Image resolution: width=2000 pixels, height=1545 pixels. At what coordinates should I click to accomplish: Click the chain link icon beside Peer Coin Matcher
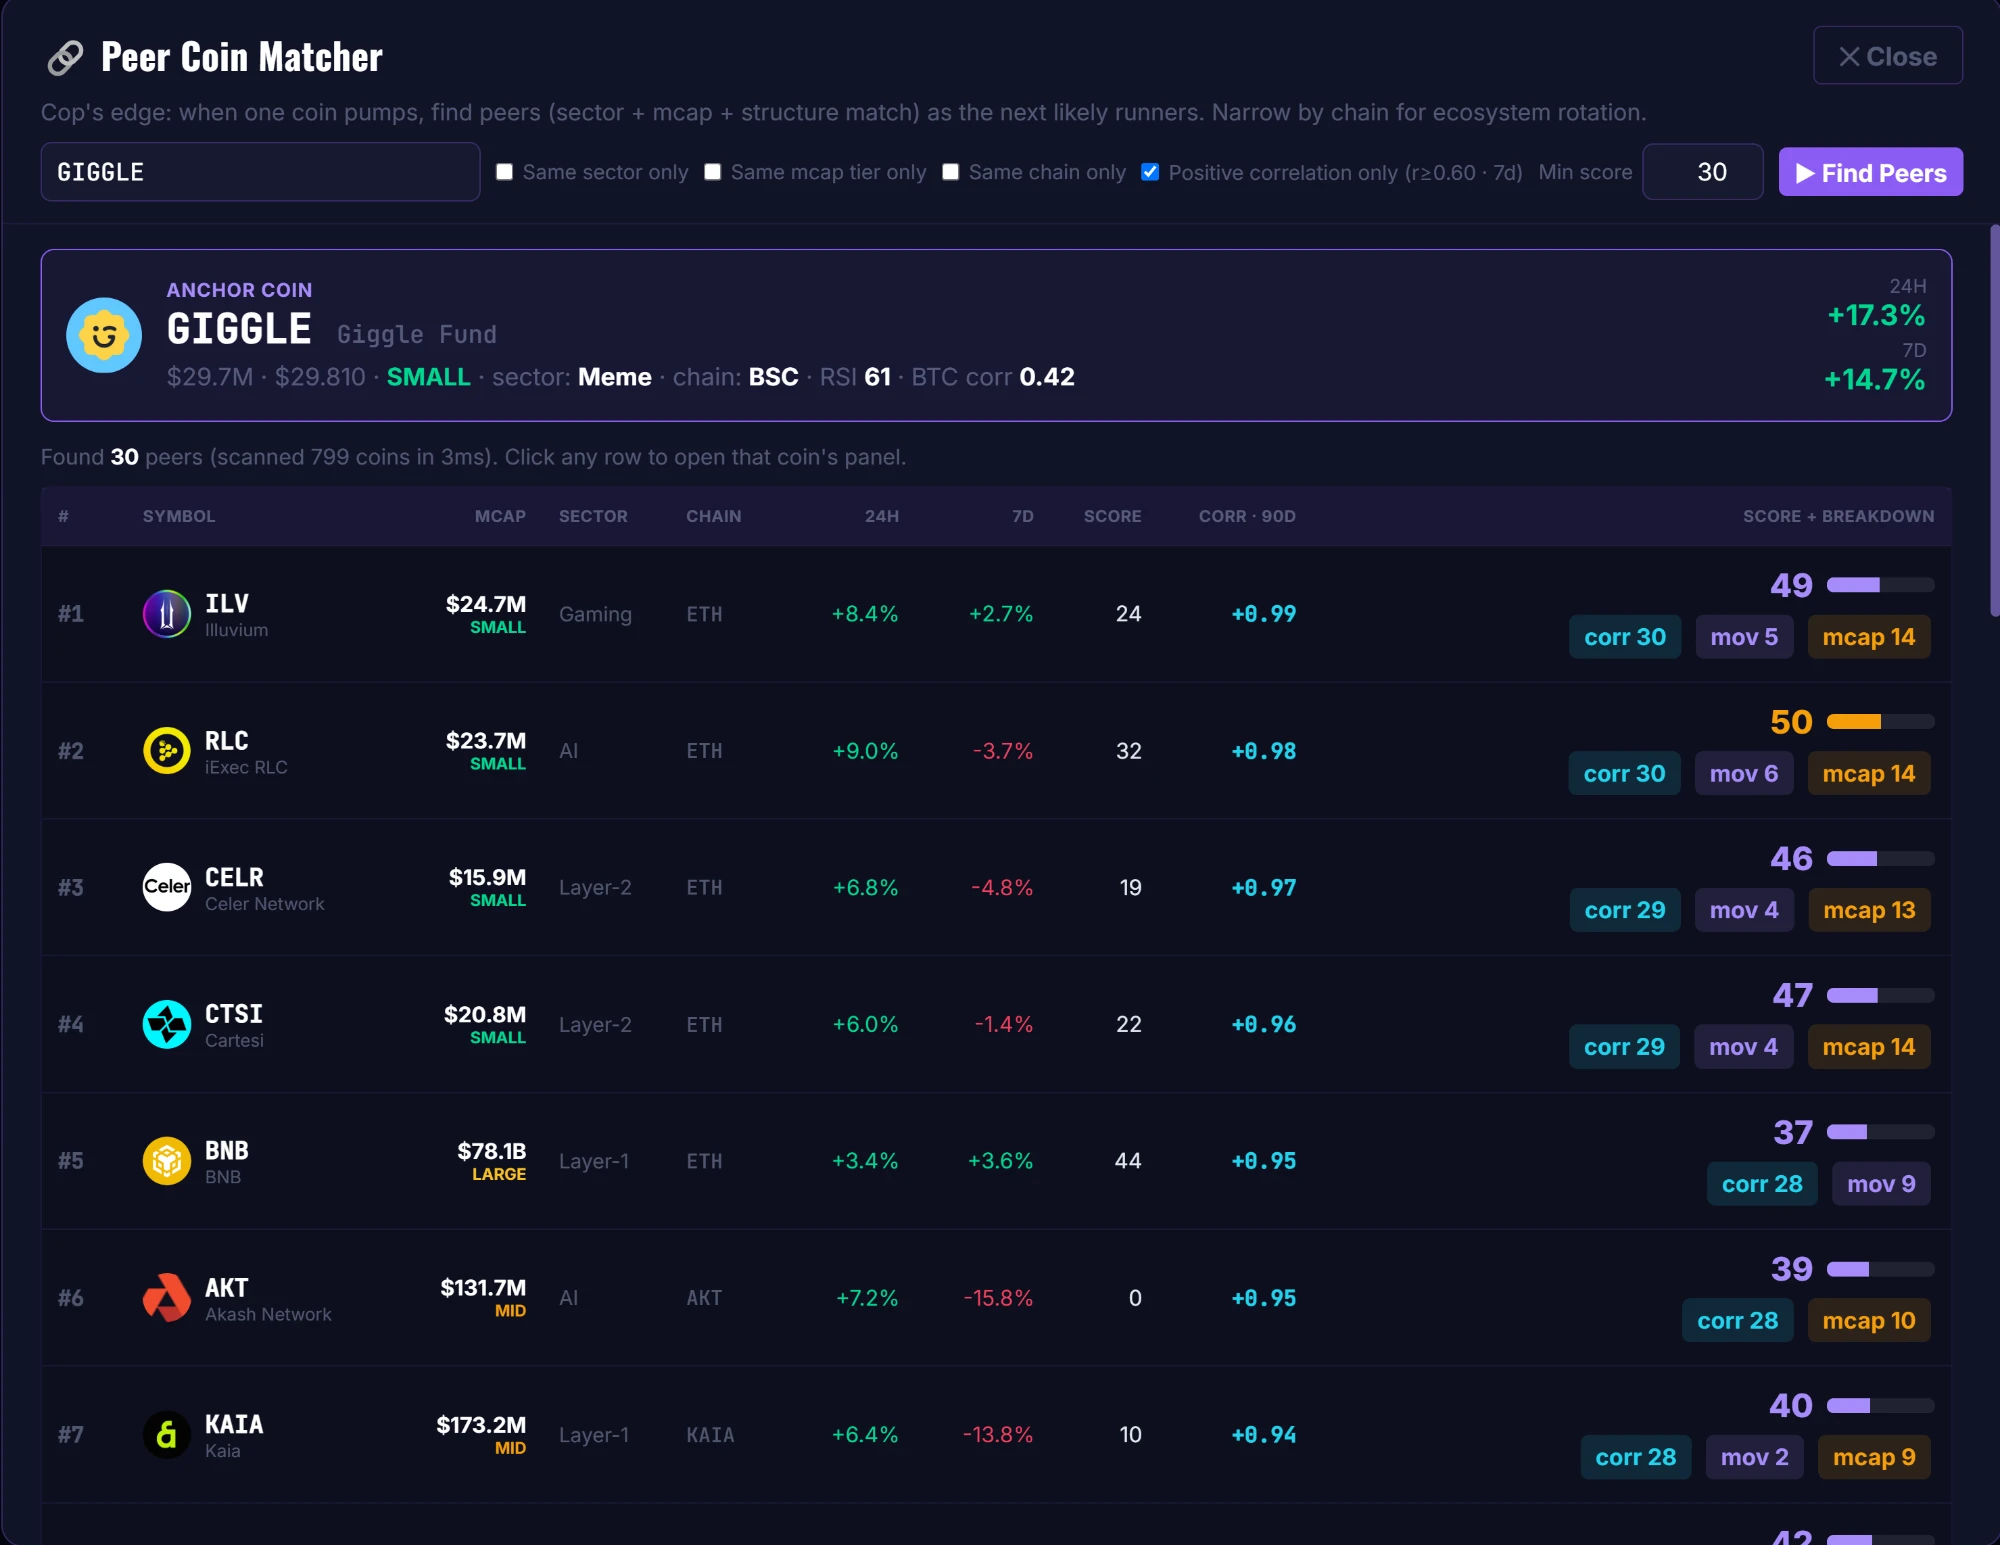(66, 58)
